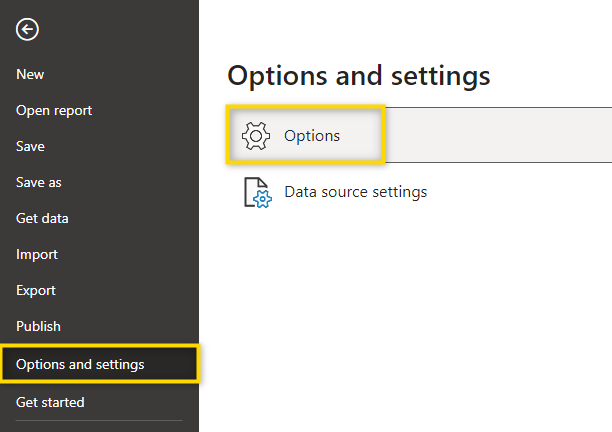Click the divider line below Get started
Image resolution: width=612 pixels, height=432 pixels.
click(x=99, y=421)
